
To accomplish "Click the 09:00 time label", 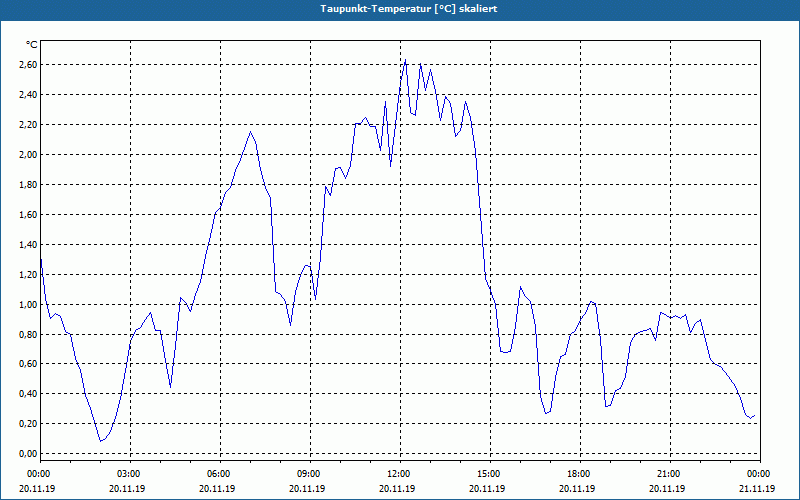I will click(310, 474).
